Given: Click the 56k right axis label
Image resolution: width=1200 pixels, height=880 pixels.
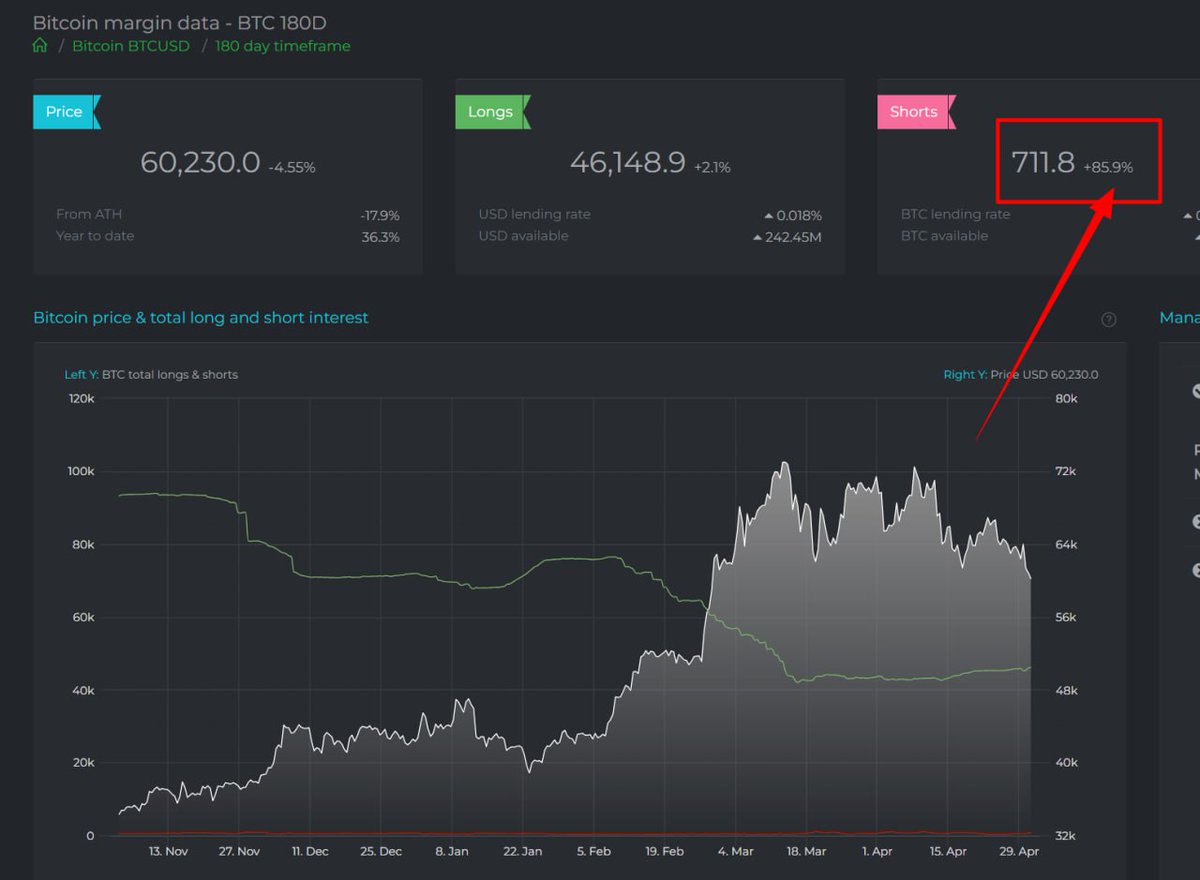Looking at the screenshot, I should click(x=1066, y=618).
